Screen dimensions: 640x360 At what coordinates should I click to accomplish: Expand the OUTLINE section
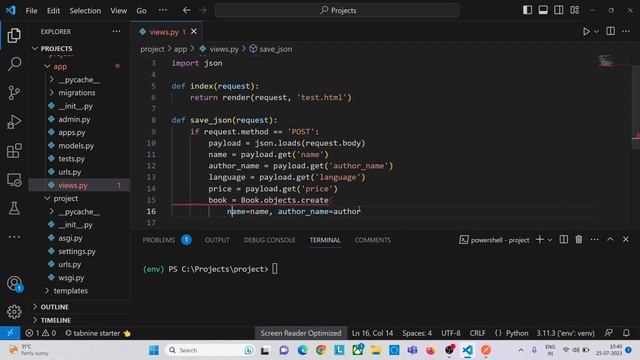pyautogui.click(x=80, y=307)
